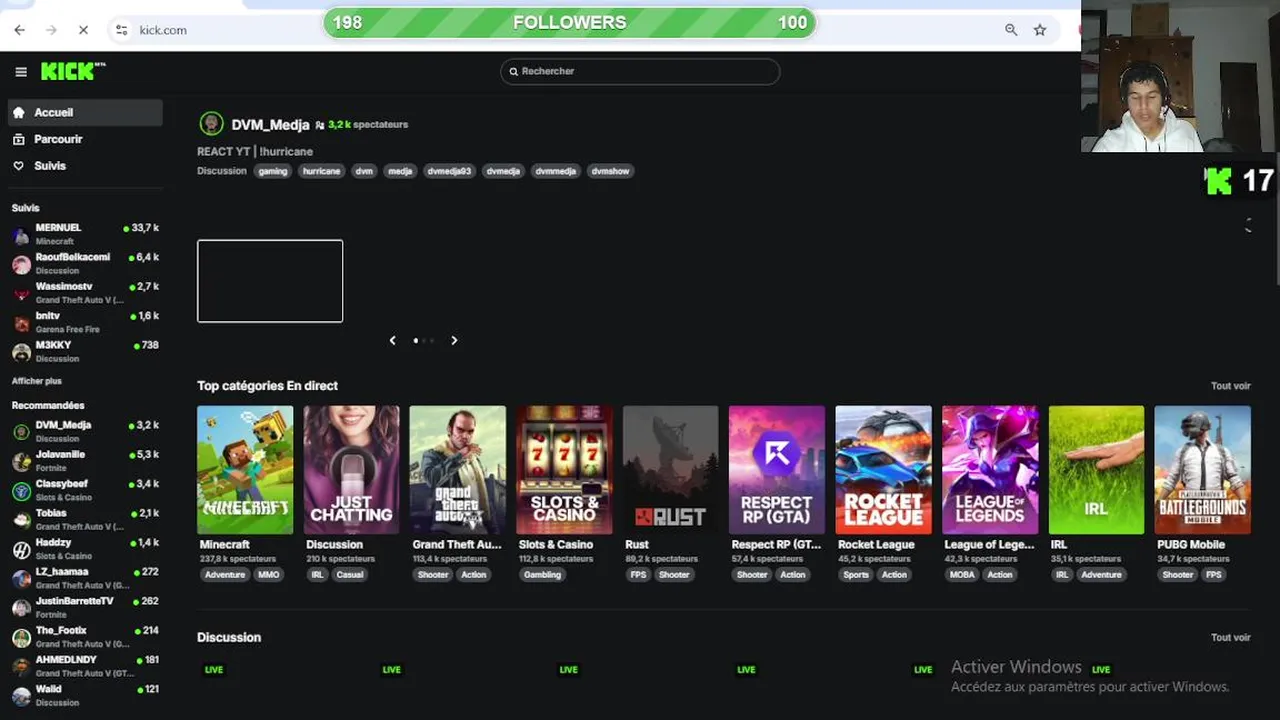
Task: Select the dvmshow tag
Action: pyautogui.click(x=610, y=171)
